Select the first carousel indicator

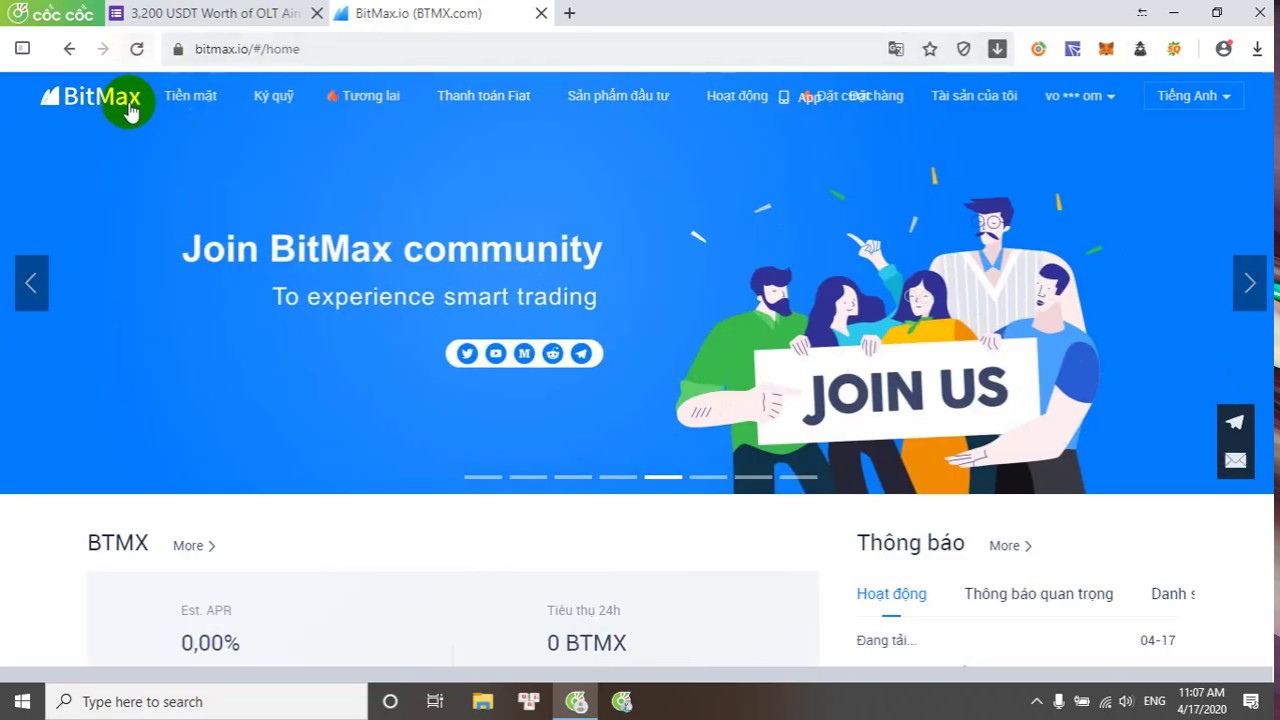[483, 477]
